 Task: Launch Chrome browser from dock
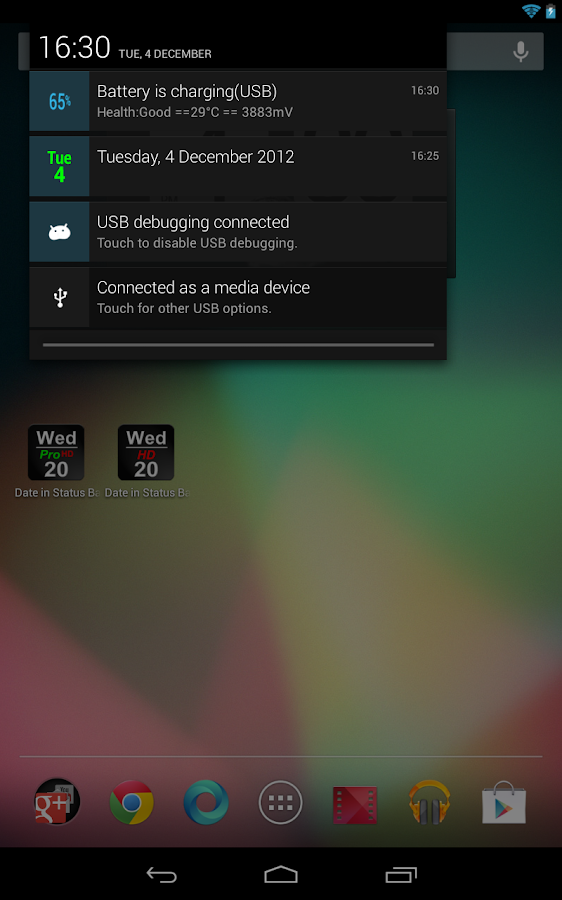click(131, 802)
